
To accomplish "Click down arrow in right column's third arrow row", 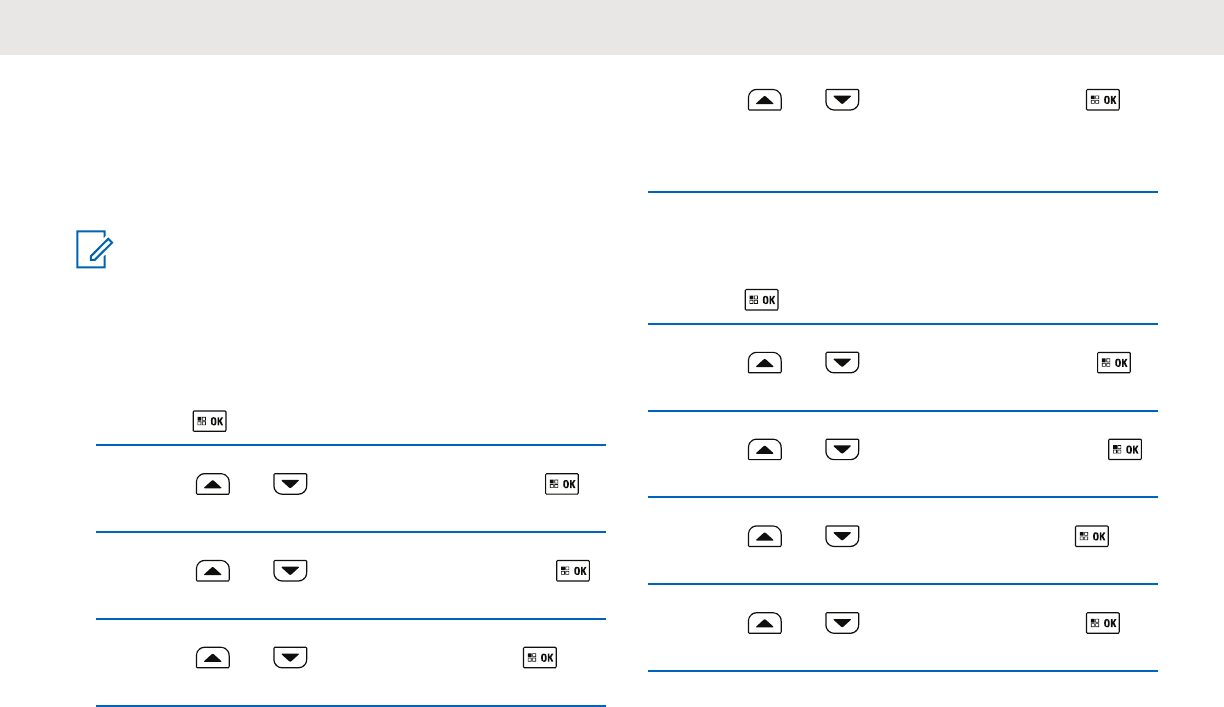I will 844,449.
